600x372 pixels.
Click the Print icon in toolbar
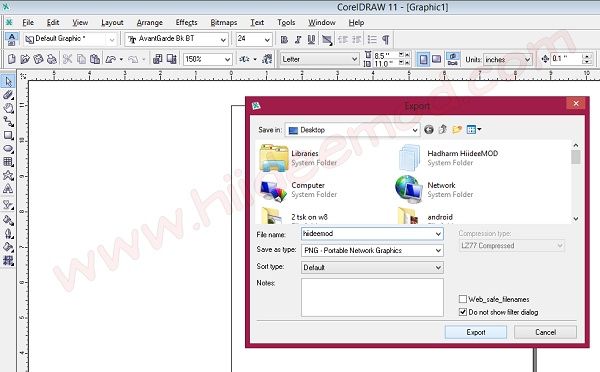click(x=51, y=59)
